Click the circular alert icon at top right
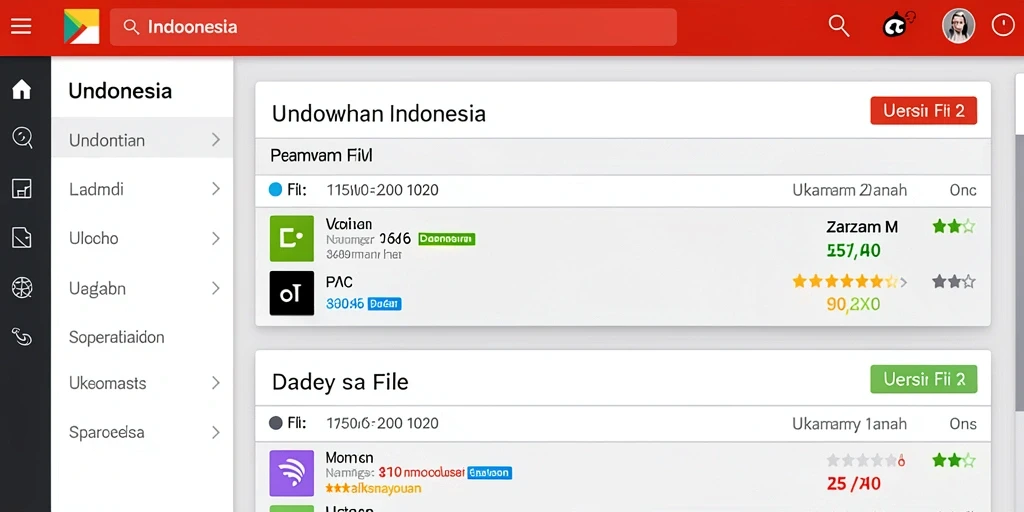This screenshot has height=512, width=1024. click(1002, 26)
